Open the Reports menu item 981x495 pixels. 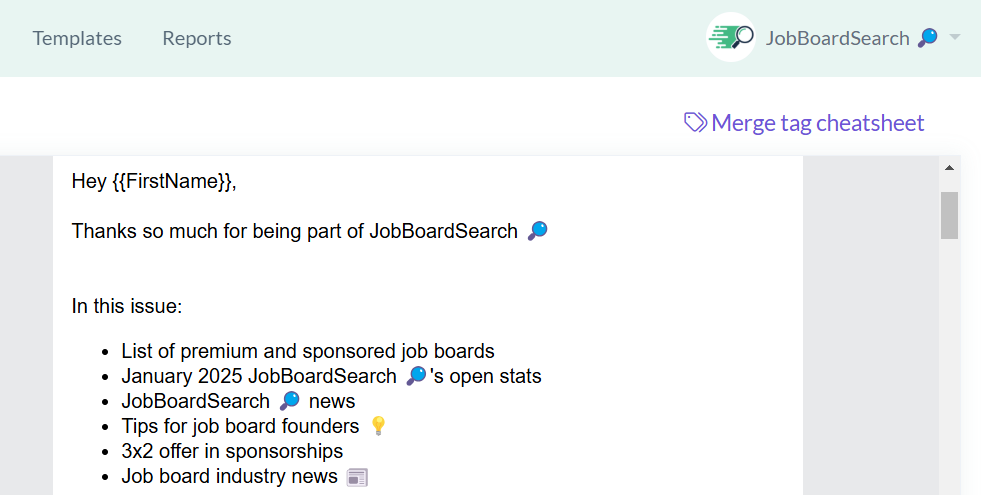196,38
